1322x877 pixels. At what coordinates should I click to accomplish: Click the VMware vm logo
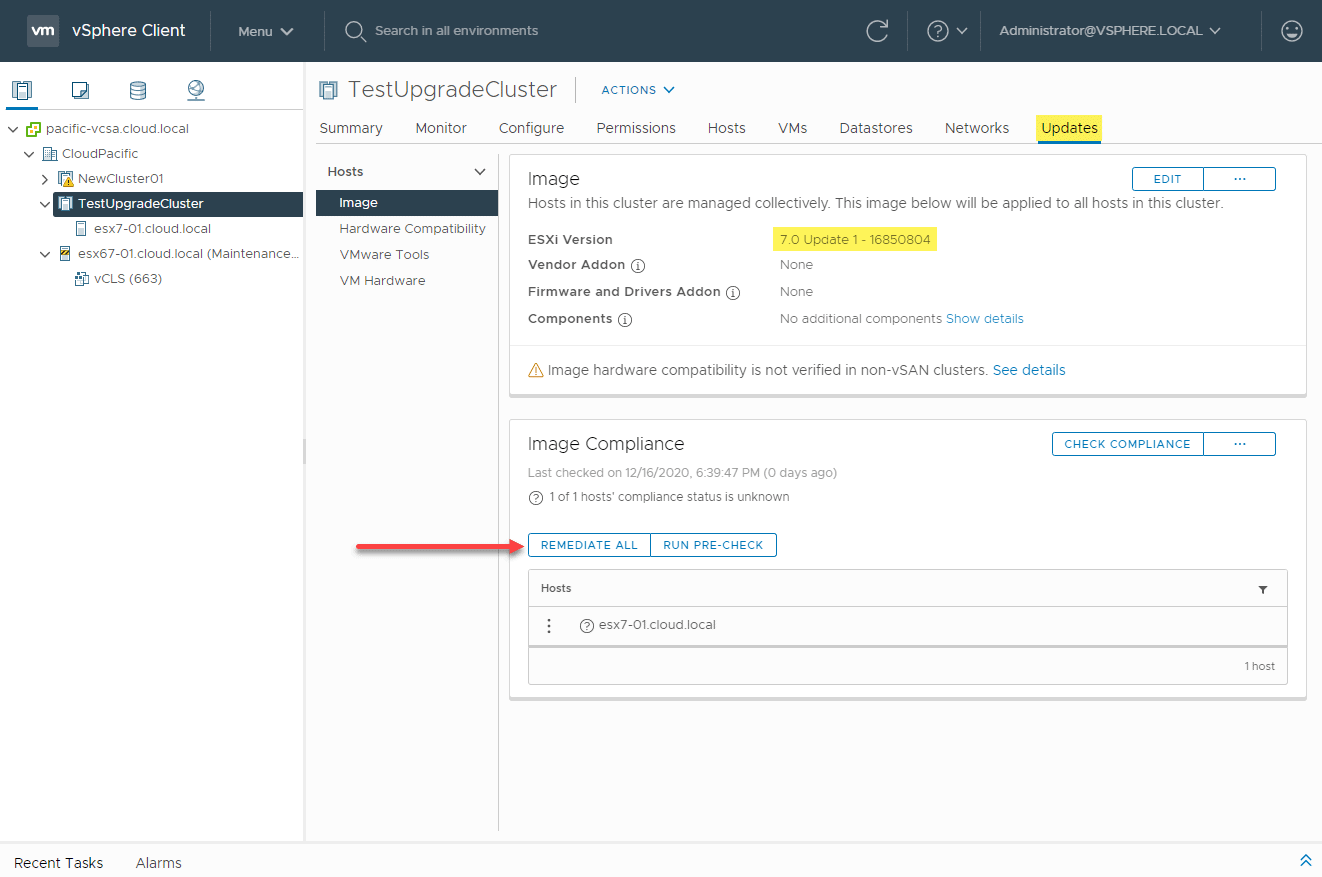pyautogui.click(x=43, y=30)
